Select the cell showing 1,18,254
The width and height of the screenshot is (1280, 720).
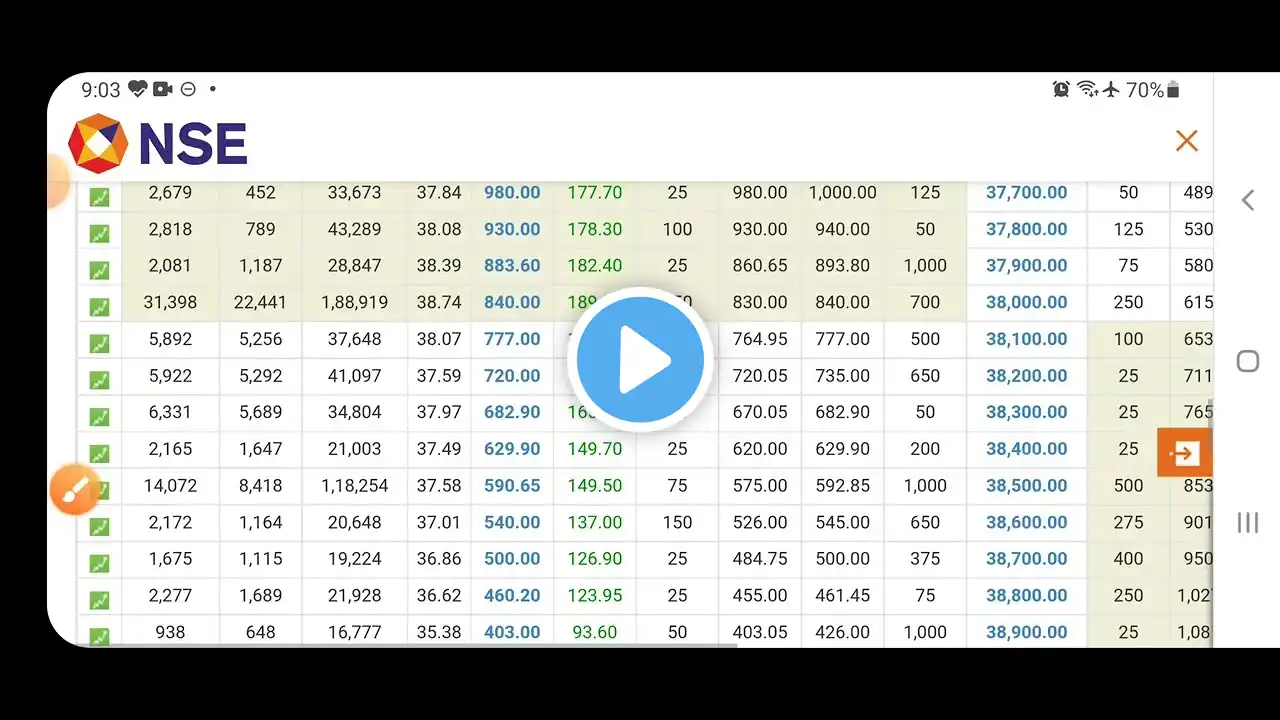[x=354, y=485]
